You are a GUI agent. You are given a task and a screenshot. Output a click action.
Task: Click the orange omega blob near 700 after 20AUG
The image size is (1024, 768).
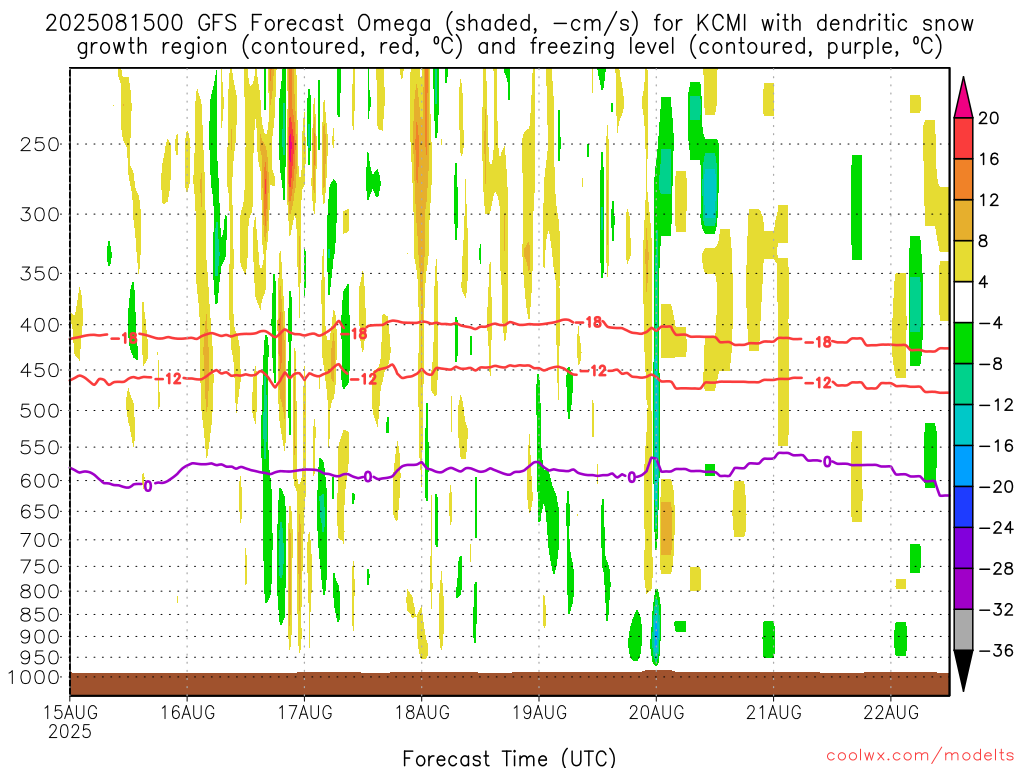coord(666,528)
